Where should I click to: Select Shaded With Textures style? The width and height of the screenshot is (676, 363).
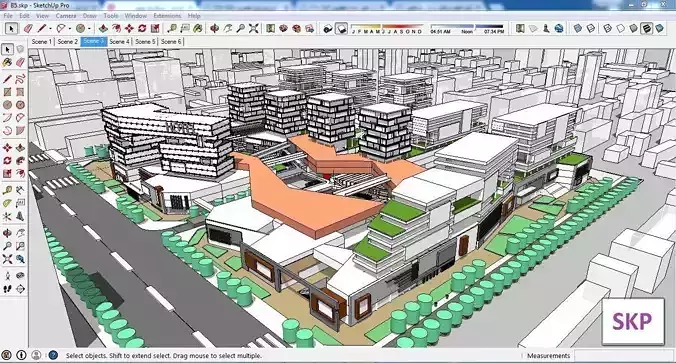646,28
